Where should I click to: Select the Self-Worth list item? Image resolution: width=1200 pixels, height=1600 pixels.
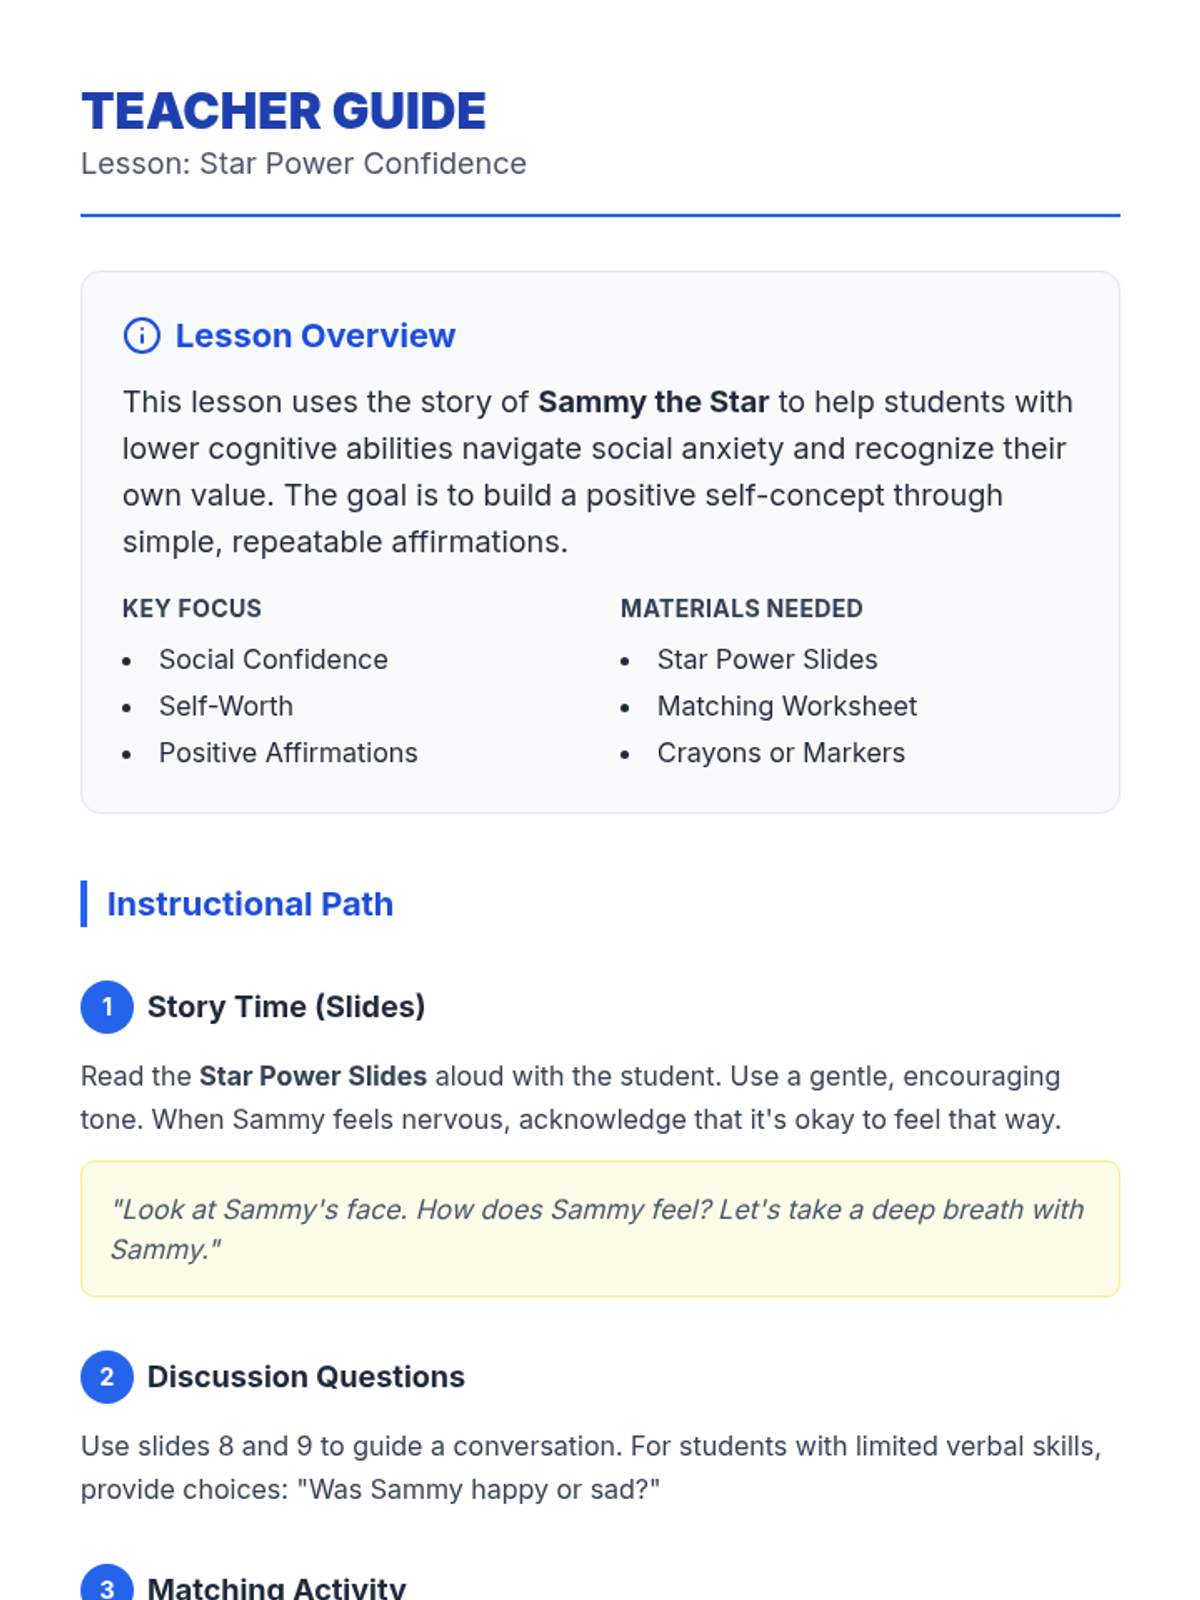[226, 706]
